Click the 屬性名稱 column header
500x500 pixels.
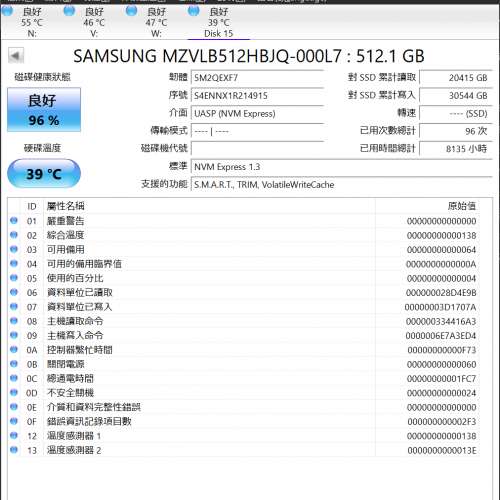[x=66, y=206]
